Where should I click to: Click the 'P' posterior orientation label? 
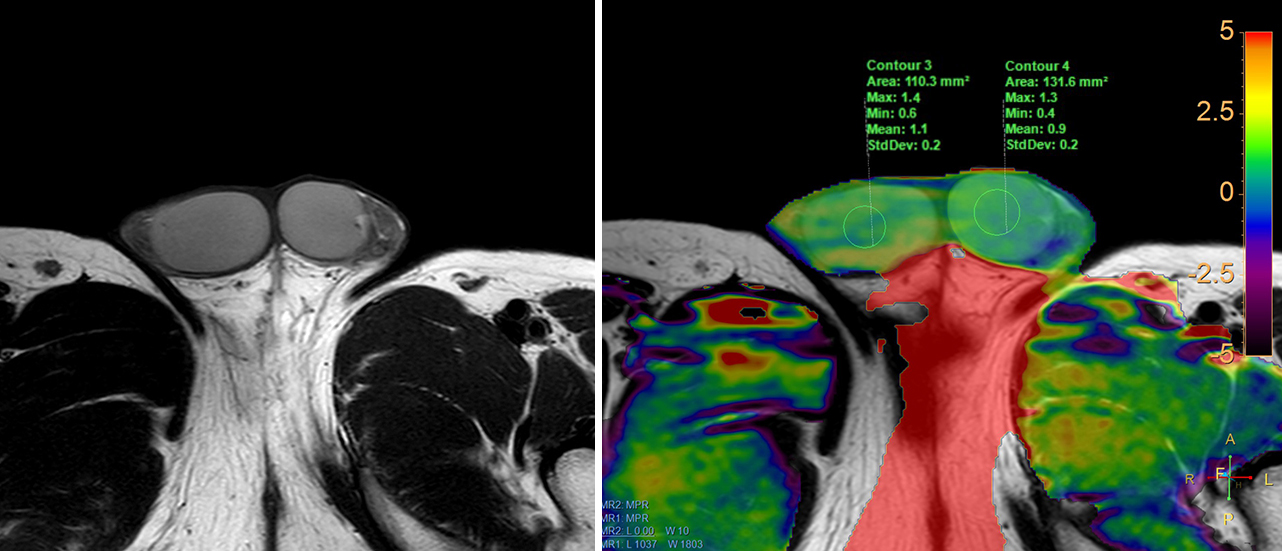1230,517
